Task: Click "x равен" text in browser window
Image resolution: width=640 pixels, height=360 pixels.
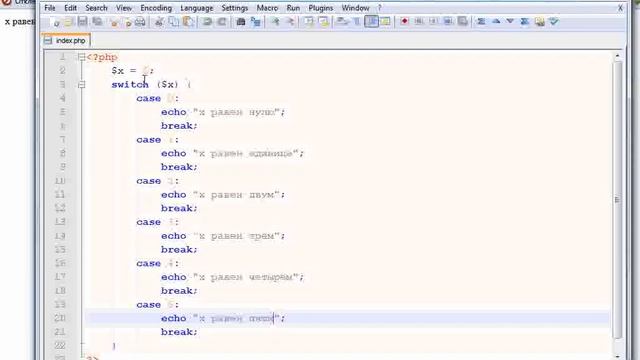Action: 20,22
